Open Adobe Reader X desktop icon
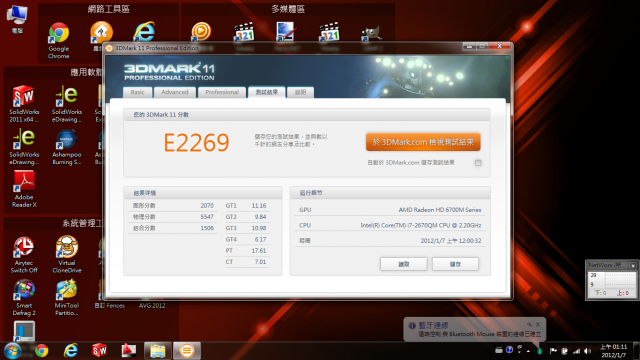Screen dimensions: 640x360 coord(24,189)
